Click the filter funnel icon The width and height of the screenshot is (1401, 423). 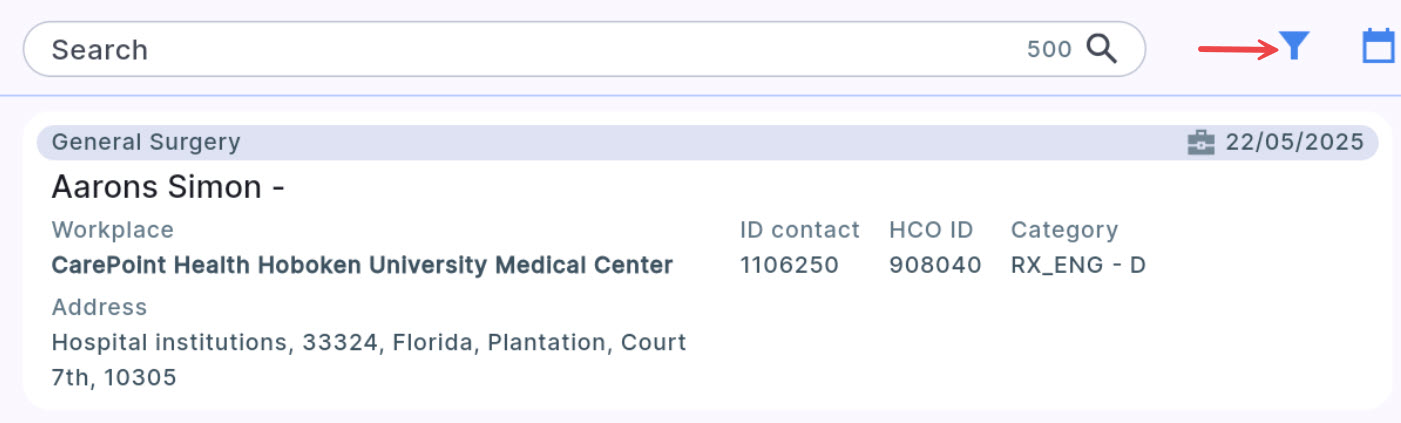[x=1294, y=46]
